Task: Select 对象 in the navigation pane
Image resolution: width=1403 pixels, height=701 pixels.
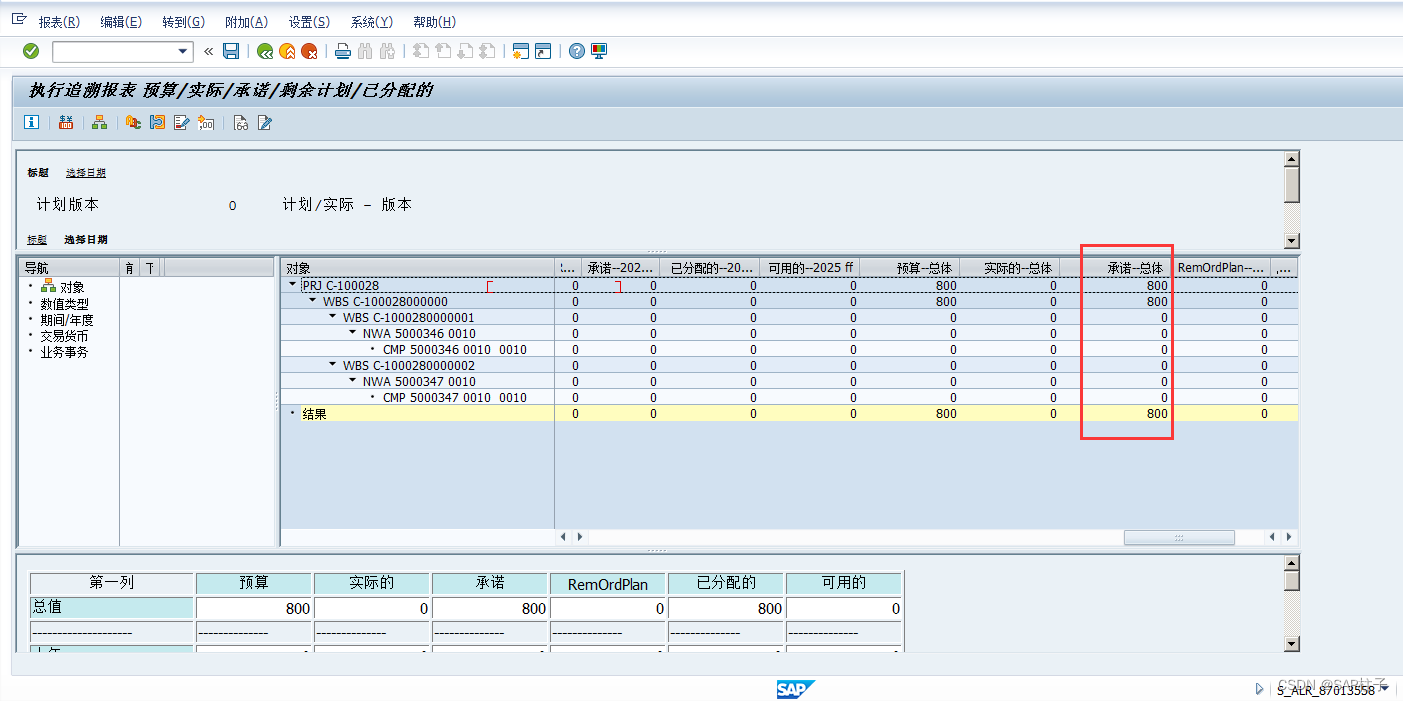Action: 72,287
